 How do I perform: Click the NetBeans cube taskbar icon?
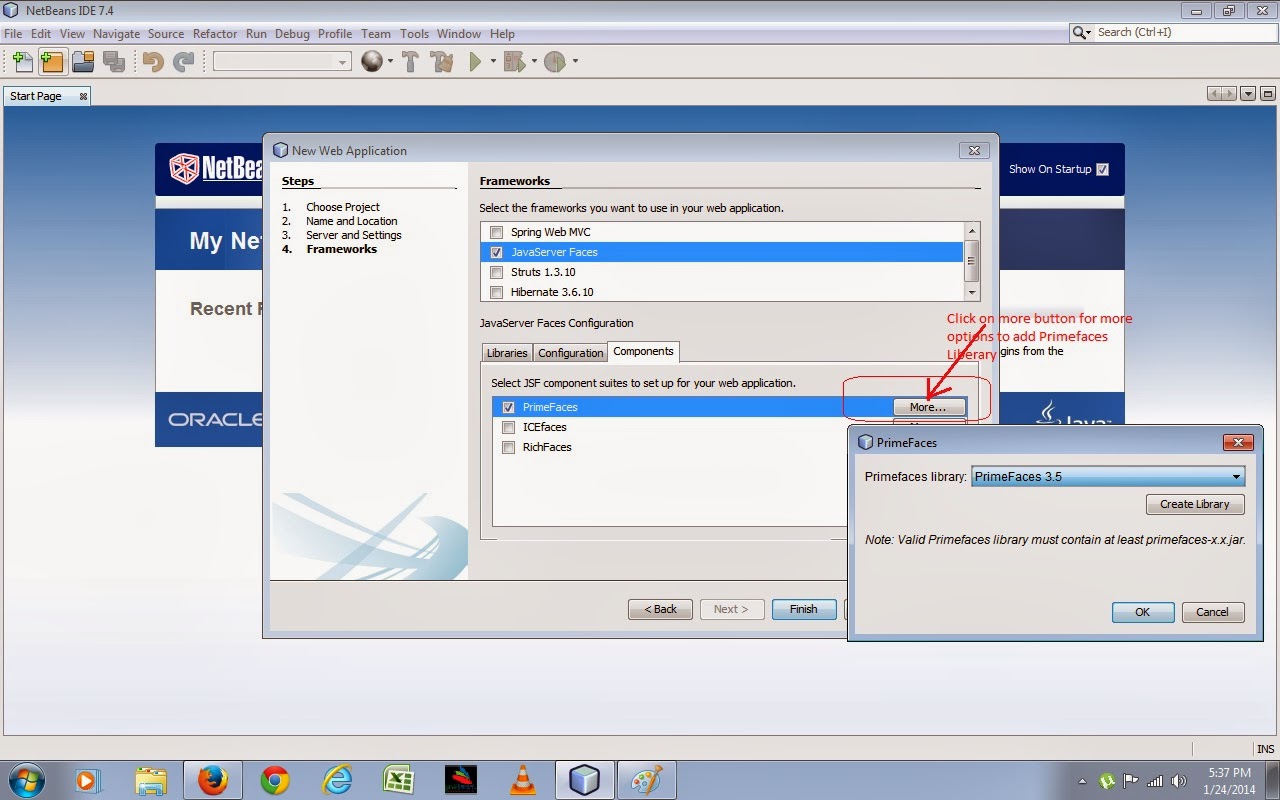coord(584,780)
